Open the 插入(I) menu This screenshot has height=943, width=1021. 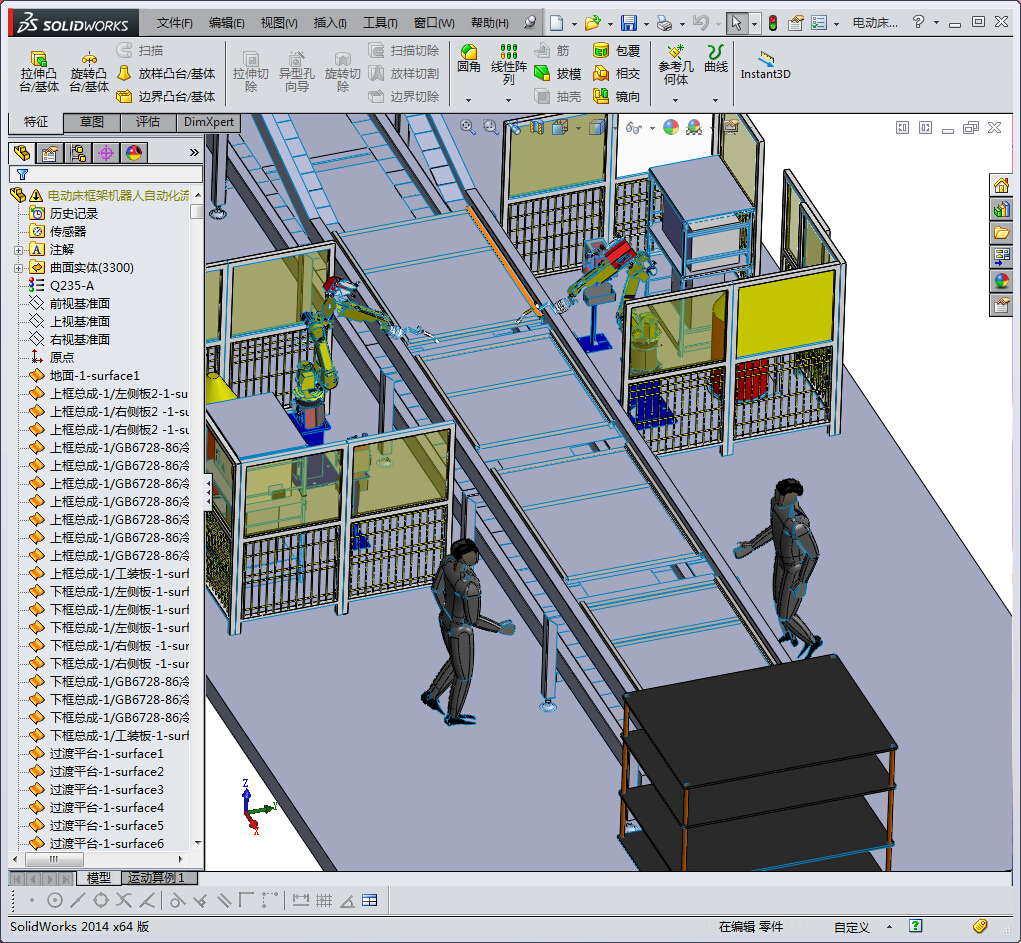pos(329,23)
